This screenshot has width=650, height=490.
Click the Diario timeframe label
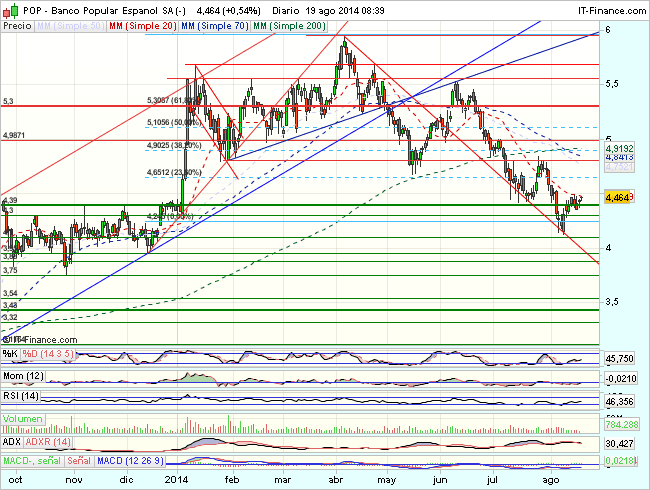pos(286,10)
